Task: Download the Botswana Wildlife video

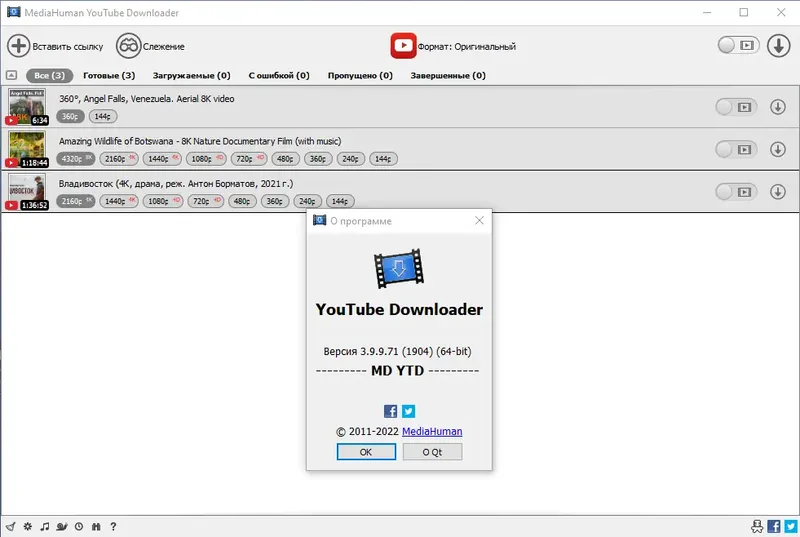Action: pos(778,149)
